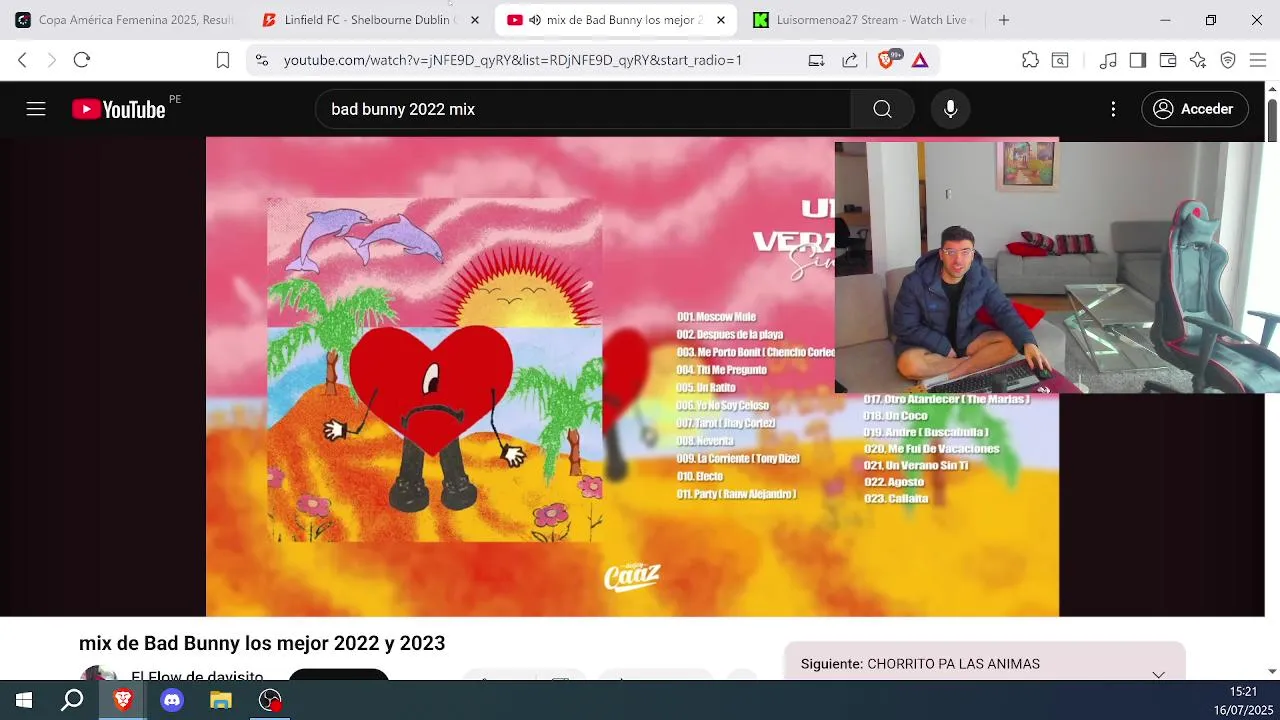Image resolution: width=1280 pixels, height=720 pixels.
Task: Go back with the browser back arrow
Action: pyautogui.click(x=22, y=60)
